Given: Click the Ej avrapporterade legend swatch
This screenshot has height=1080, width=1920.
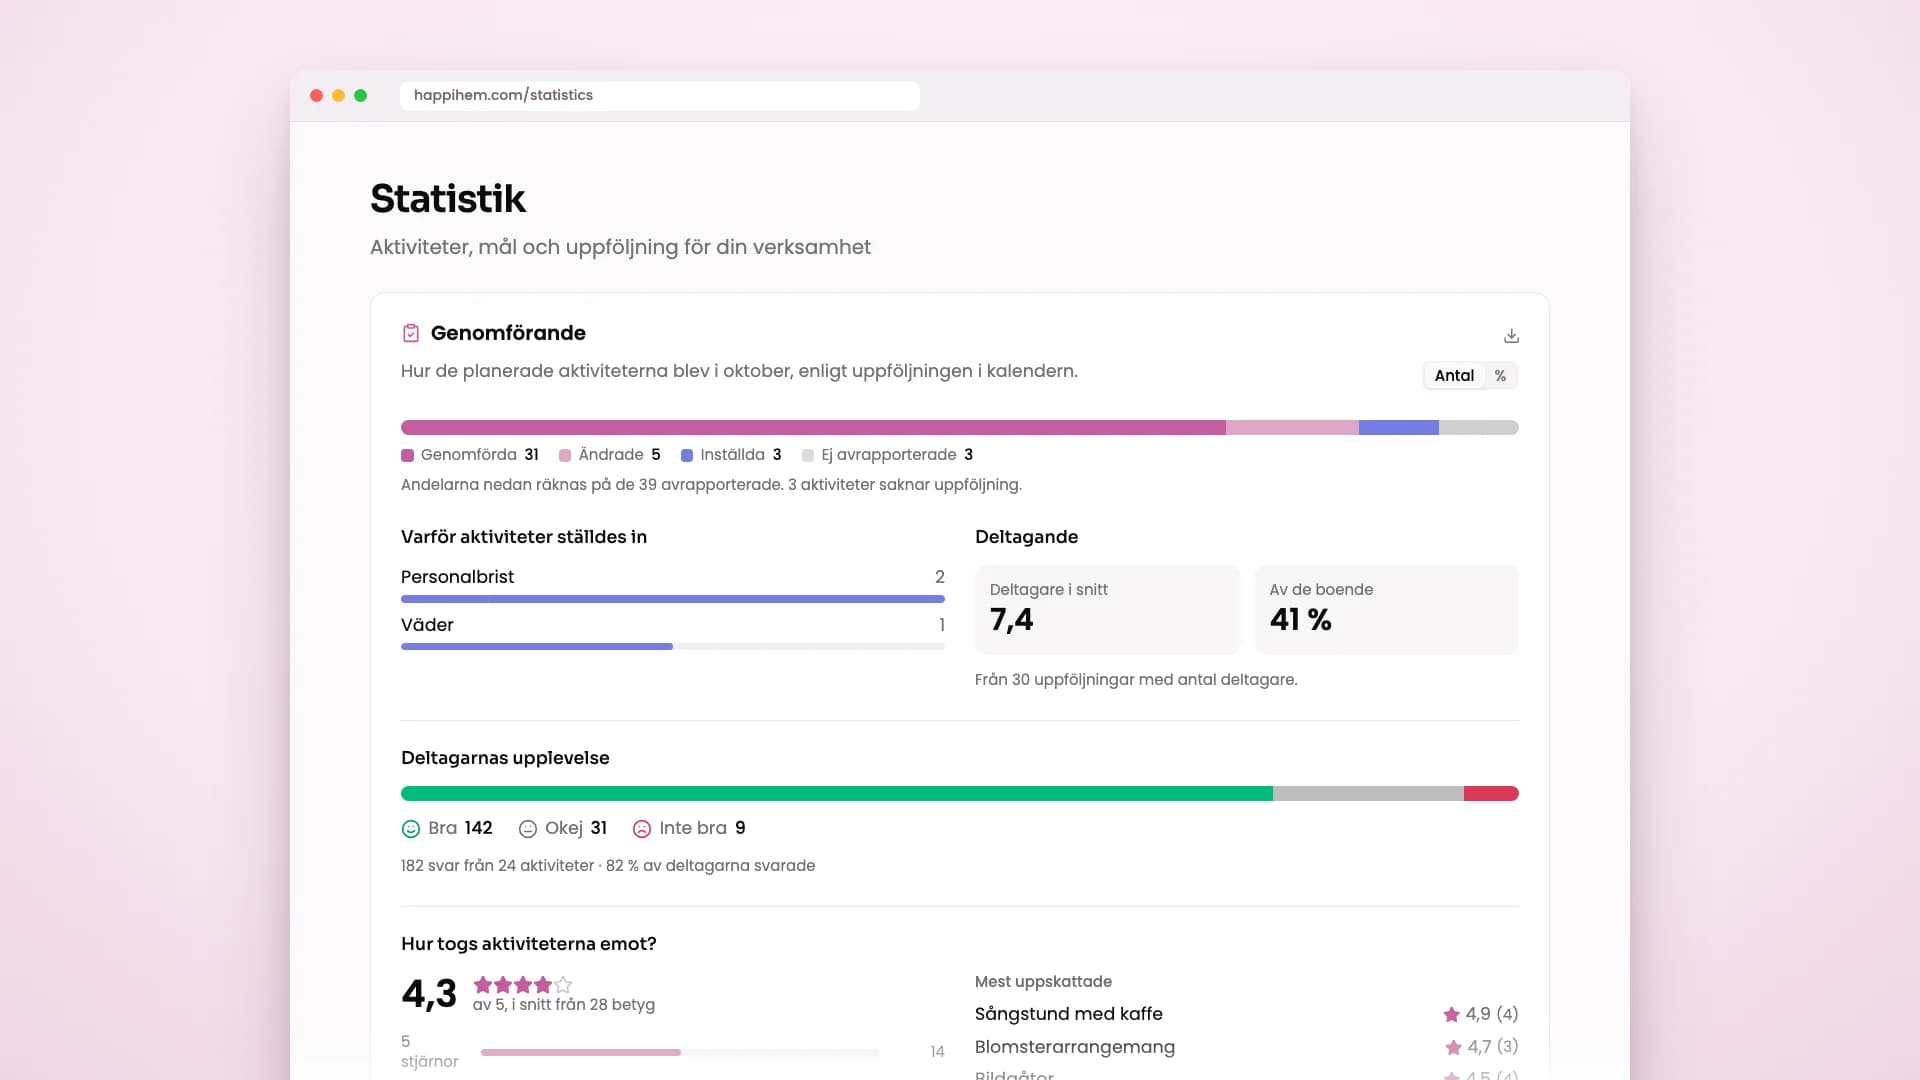Looking at the screenshot, I should (808, 456).
